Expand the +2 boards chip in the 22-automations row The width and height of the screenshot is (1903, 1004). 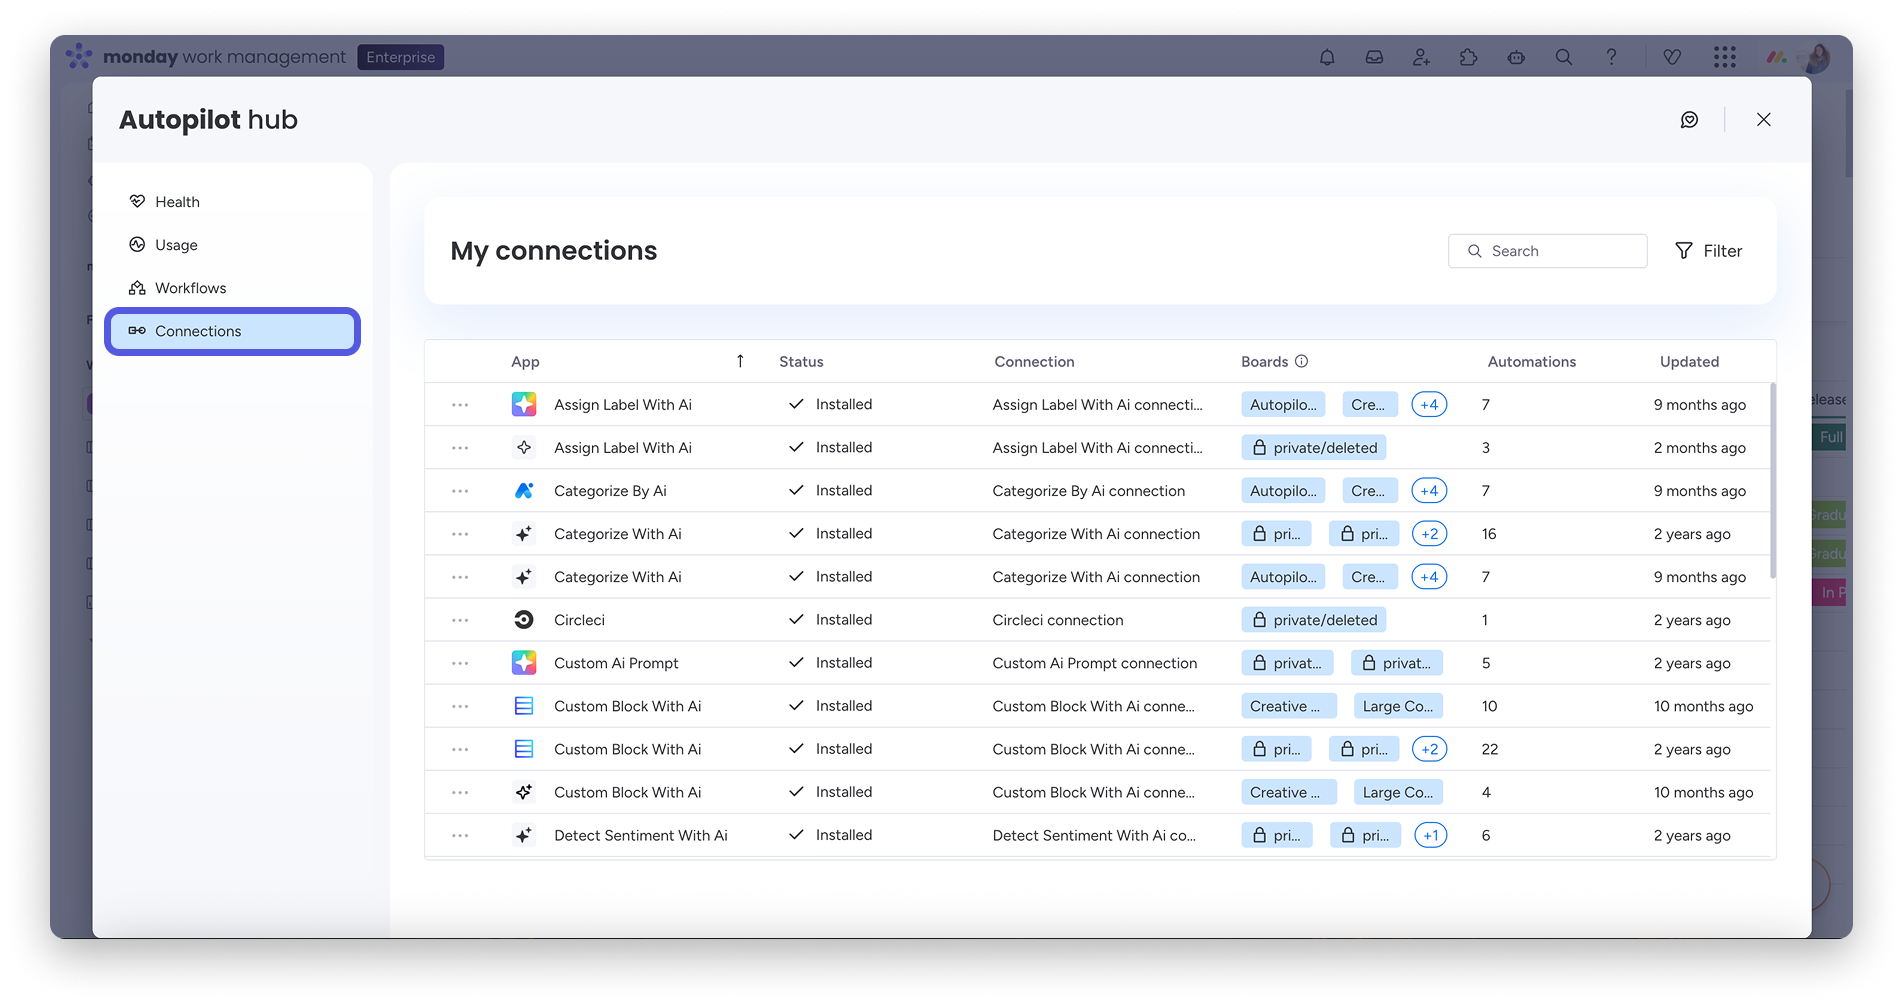tap(1430, 749)
